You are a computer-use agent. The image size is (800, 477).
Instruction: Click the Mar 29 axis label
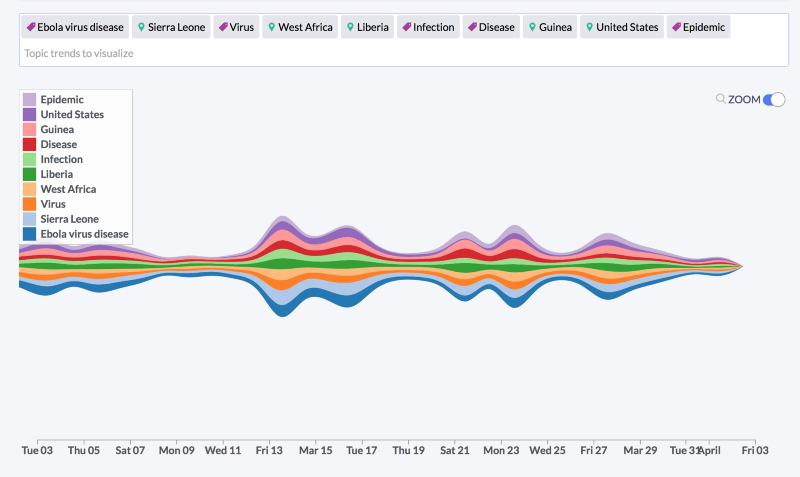(640, 450)
